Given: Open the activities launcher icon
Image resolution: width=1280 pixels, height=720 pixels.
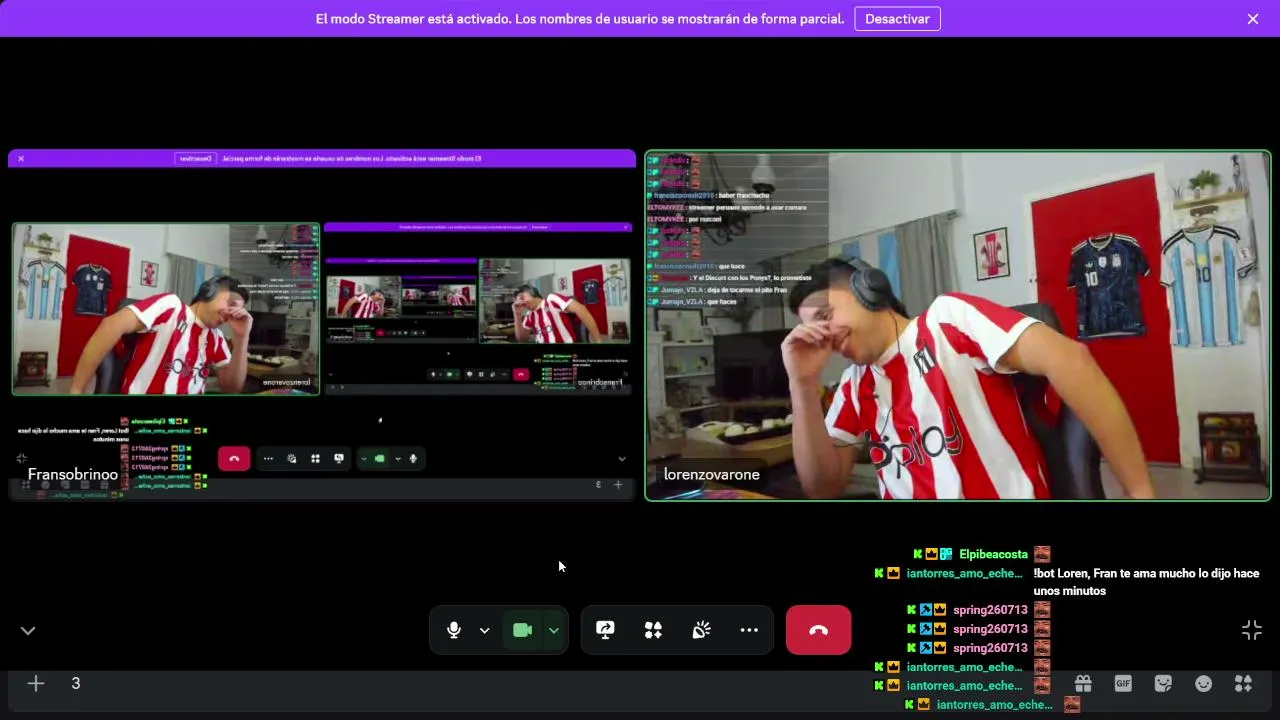Looking at the screenshot, I should (x=653, y=630).
